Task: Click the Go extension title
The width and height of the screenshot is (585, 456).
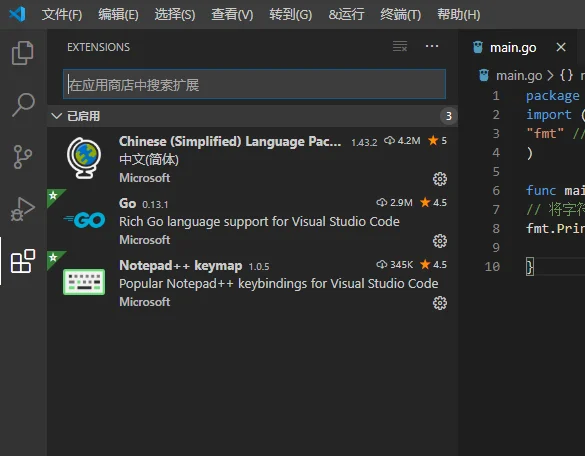Action: click(128, 203)
